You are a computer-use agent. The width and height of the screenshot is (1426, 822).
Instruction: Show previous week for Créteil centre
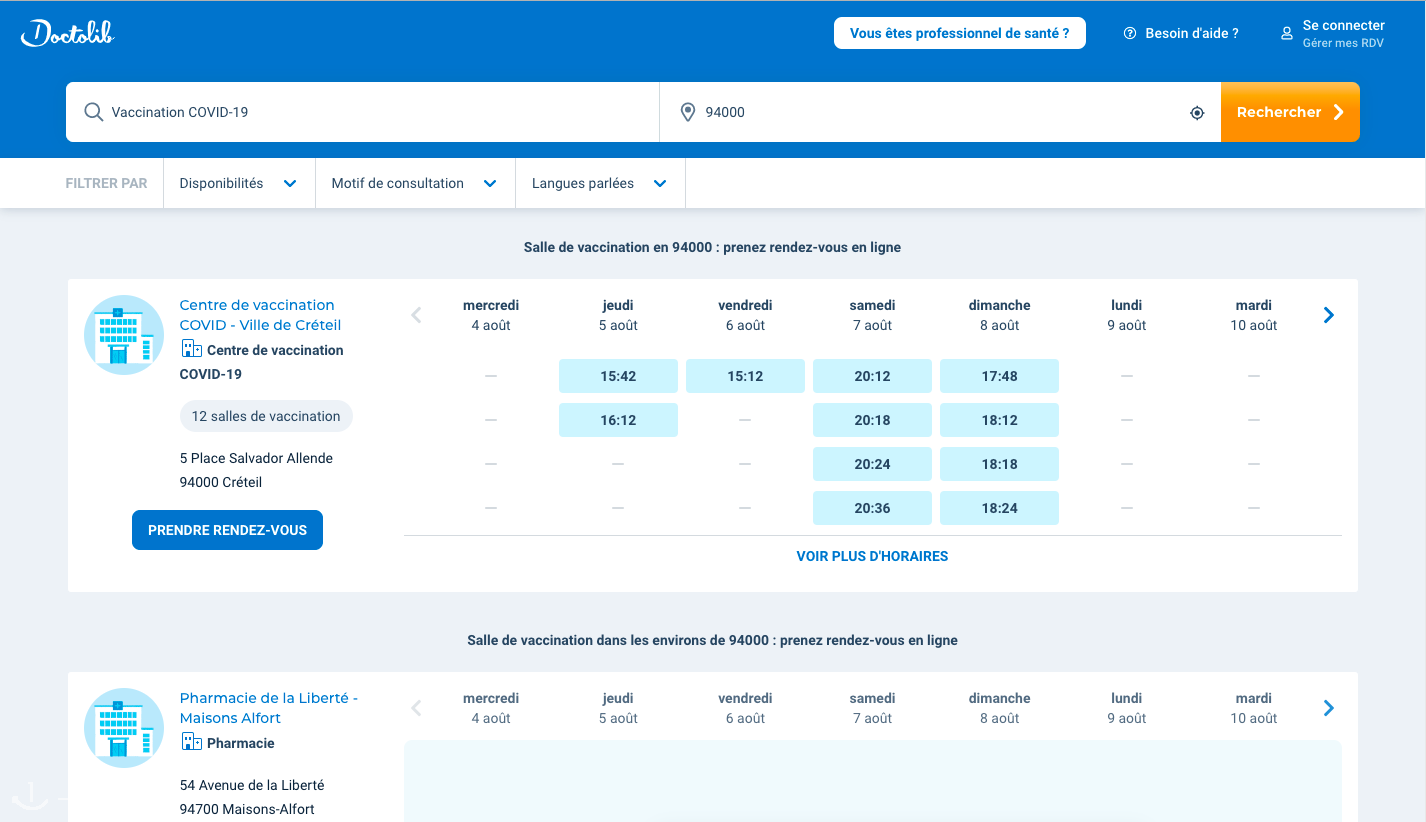417,315
